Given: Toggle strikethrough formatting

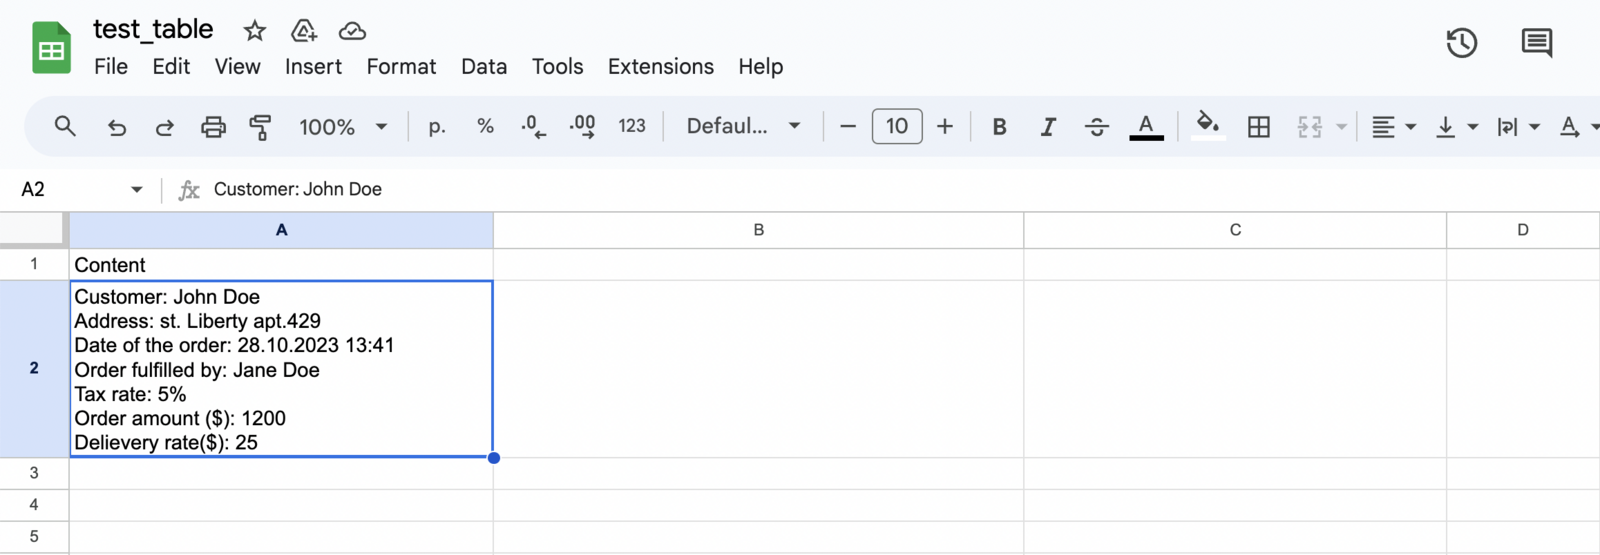Looking at the screenshot, I should [1096, 127].
